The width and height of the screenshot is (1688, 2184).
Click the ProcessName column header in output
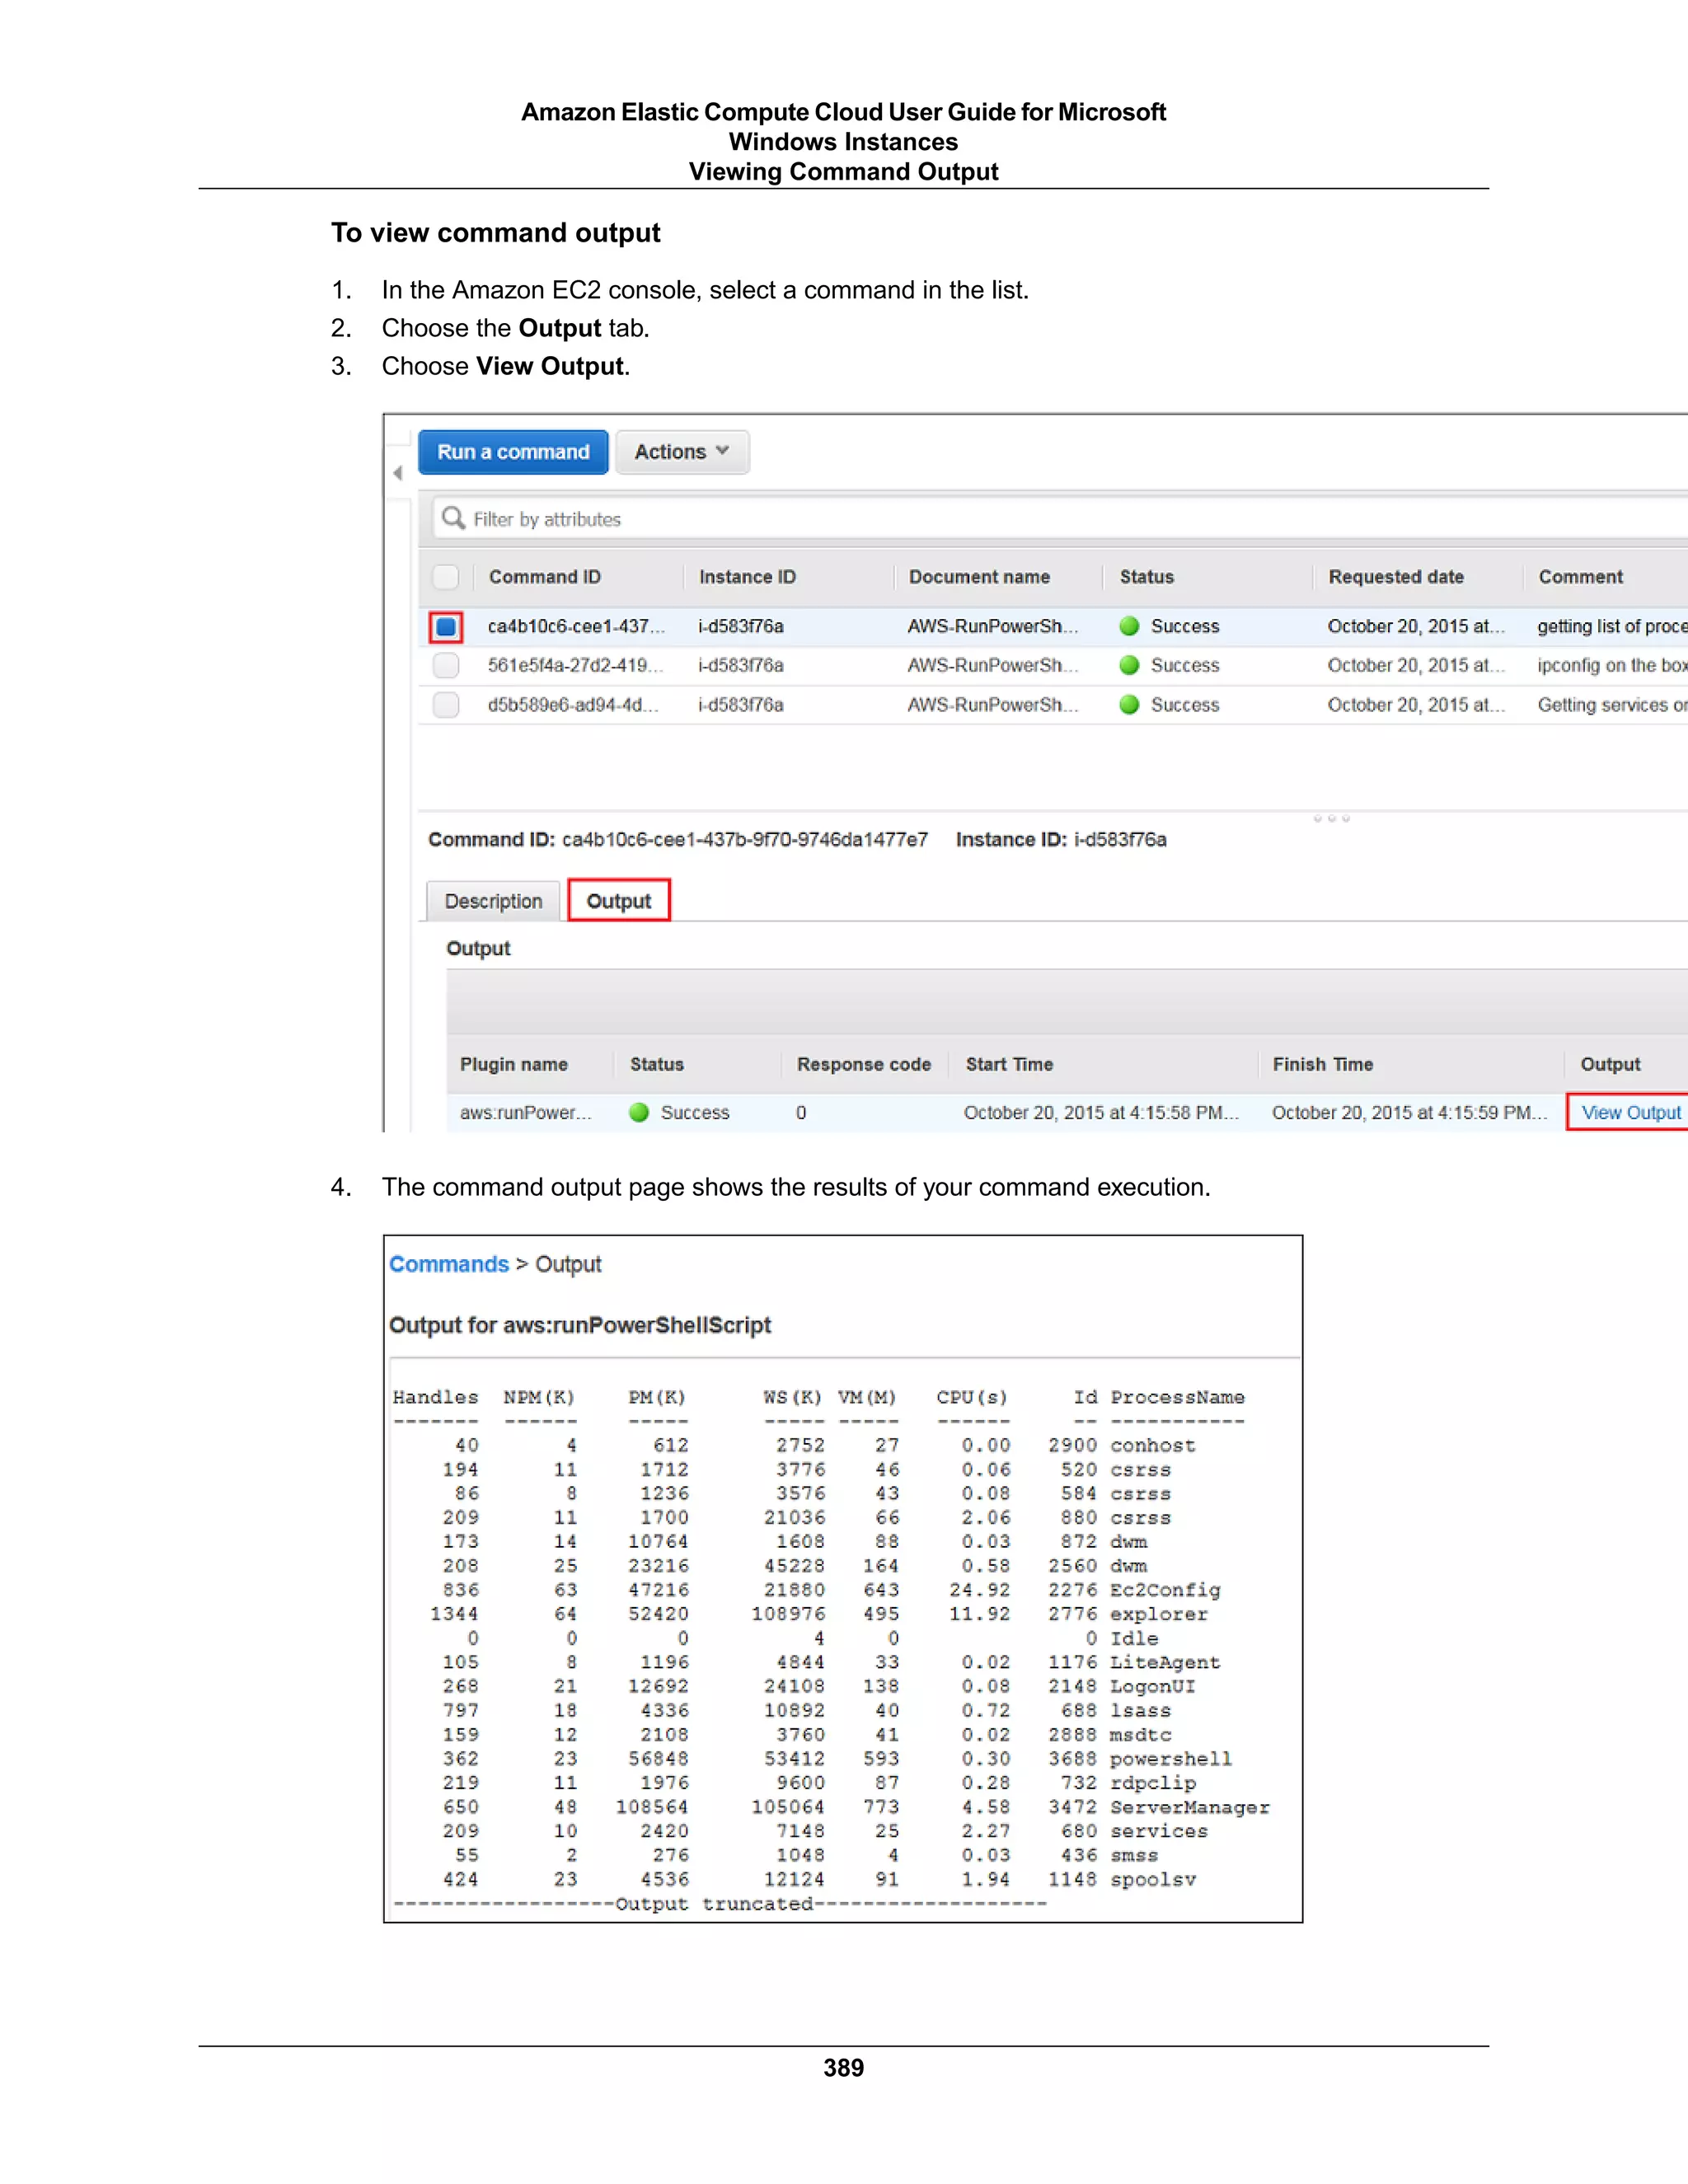tap(1177, 1398)
